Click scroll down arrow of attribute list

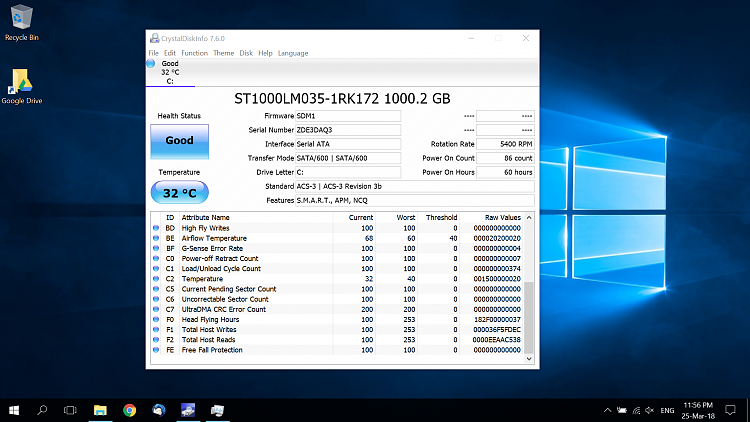pyautogui.click(x=529, y=358)
